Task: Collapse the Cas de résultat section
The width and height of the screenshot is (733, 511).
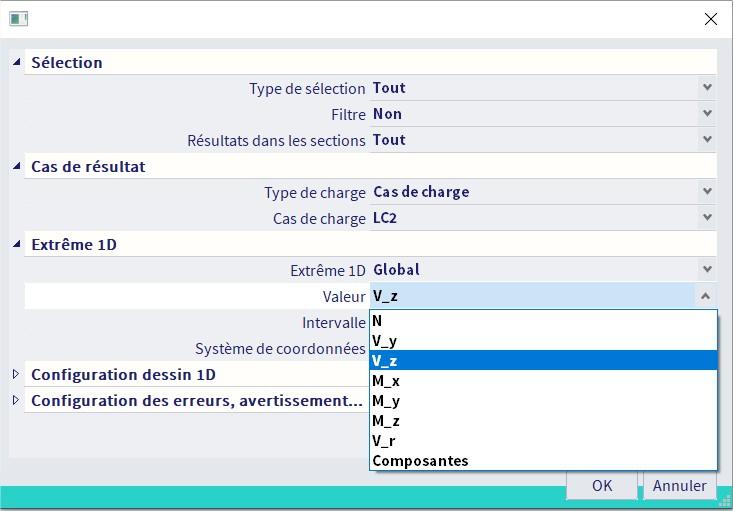Action: [x=16, y=166]
